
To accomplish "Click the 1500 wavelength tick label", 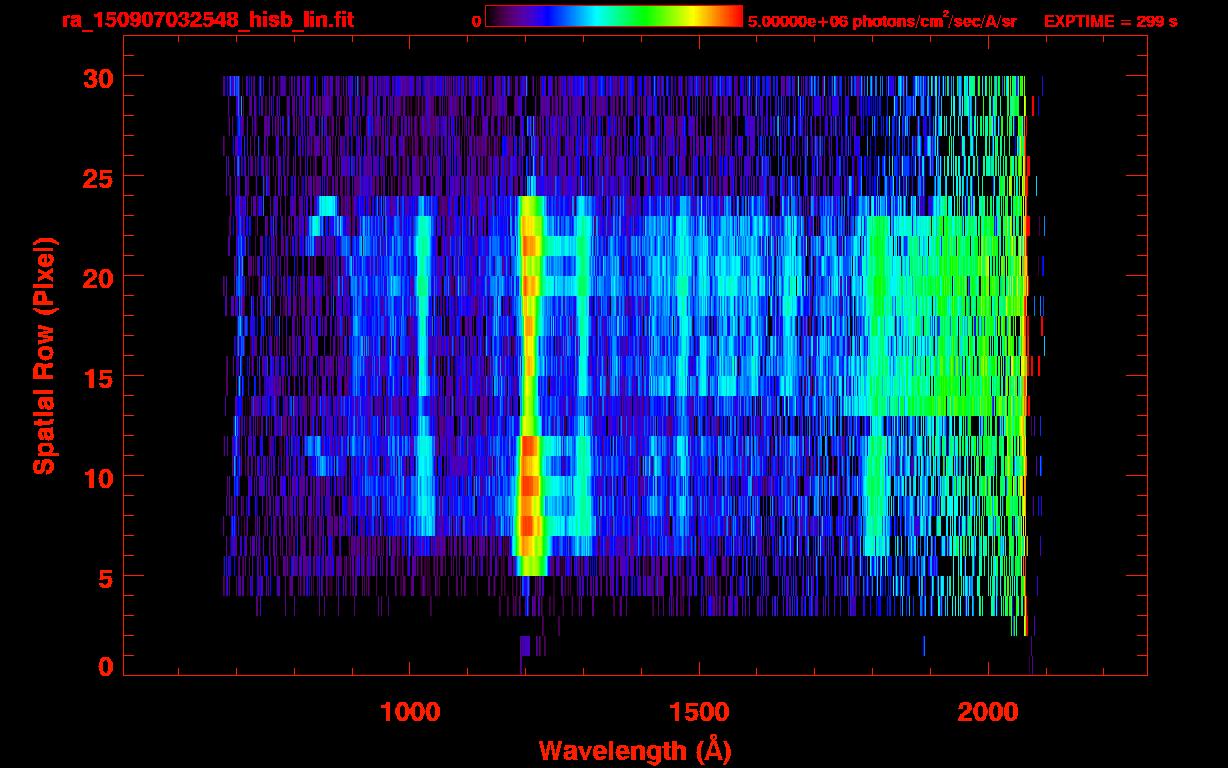I will [x=699, y=712].
